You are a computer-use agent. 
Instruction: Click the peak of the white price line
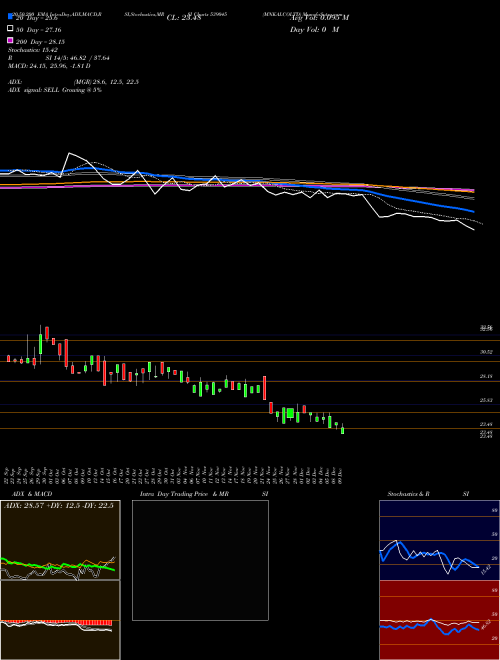pos(69,153)
